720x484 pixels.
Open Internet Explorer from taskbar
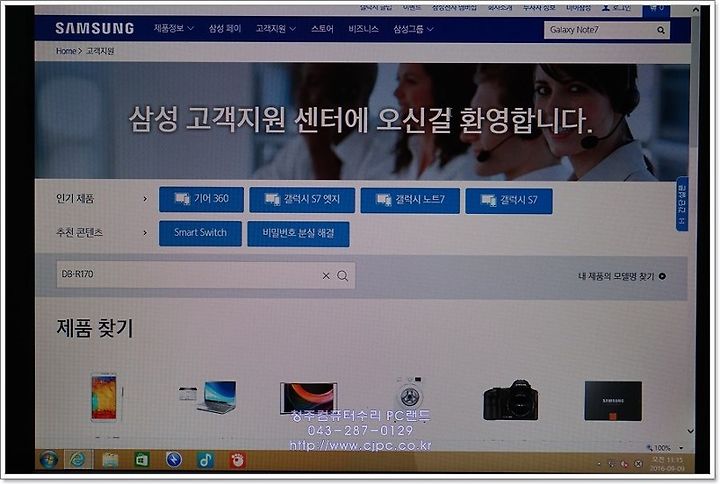pos(78,460)
